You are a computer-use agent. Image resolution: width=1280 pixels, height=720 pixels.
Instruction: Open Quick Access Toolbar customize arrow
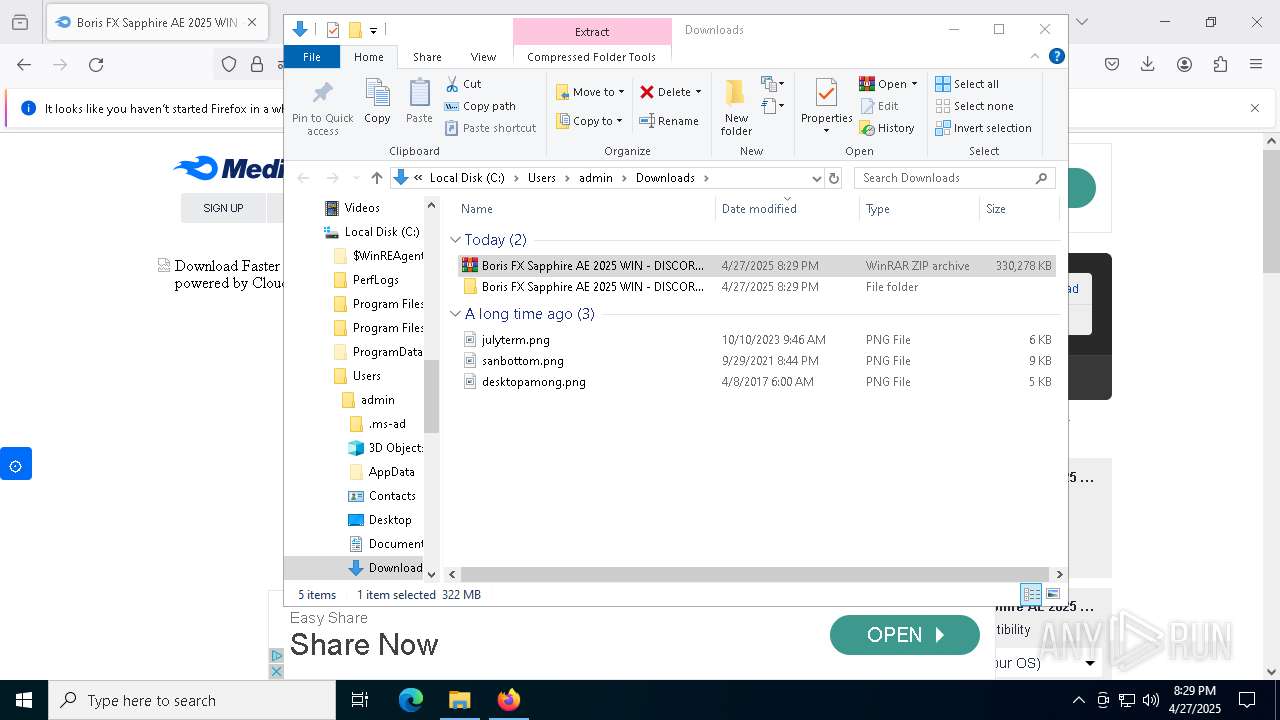pos(373,30)
